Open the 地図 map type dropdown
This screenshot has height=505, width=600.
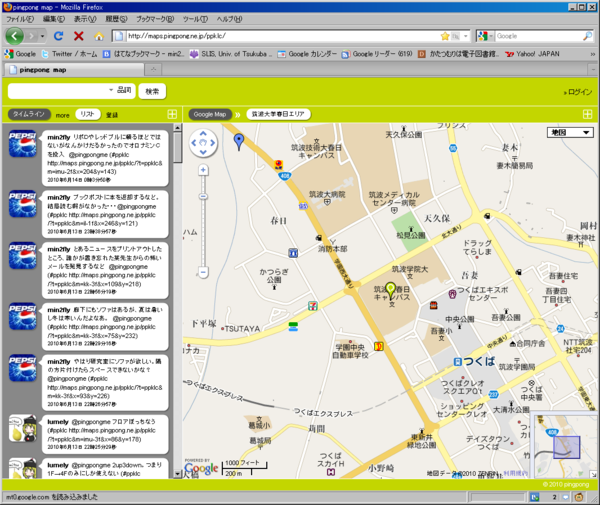pyautogui.click(x=570, y=132)
